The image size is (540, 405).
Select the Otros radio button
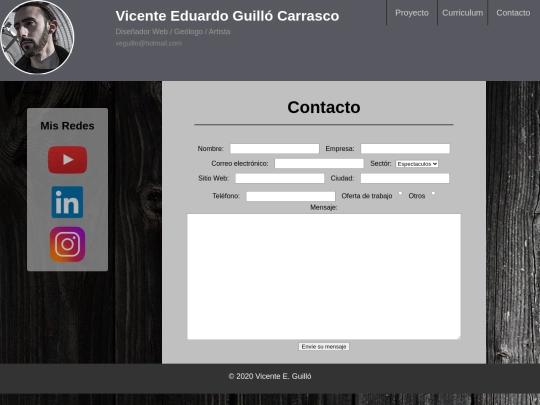pyautogui.click(x=433, y=193)
